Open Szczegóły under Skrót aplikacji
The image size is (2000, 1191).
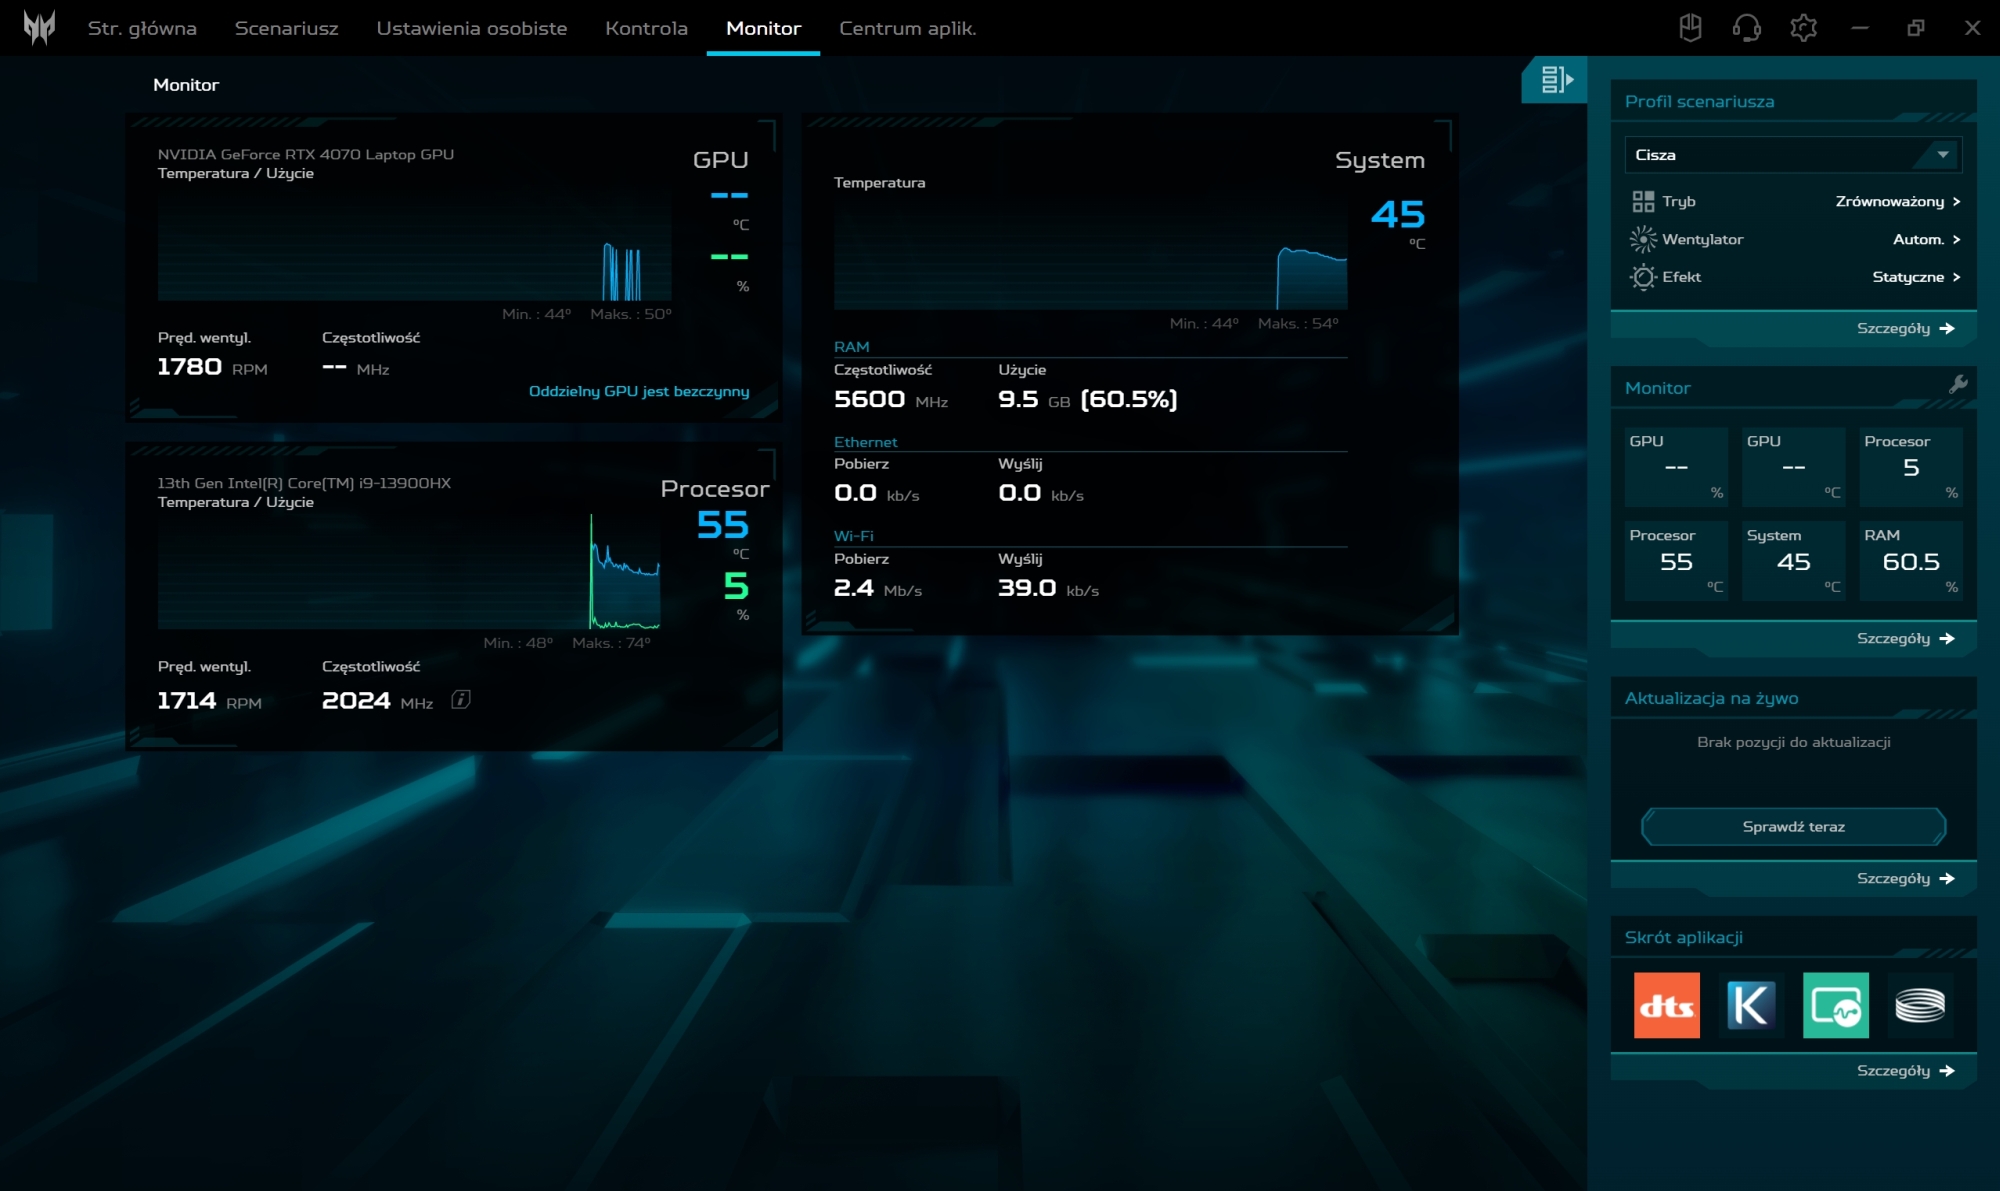pyautogui.click(x=1905, y=1070)
